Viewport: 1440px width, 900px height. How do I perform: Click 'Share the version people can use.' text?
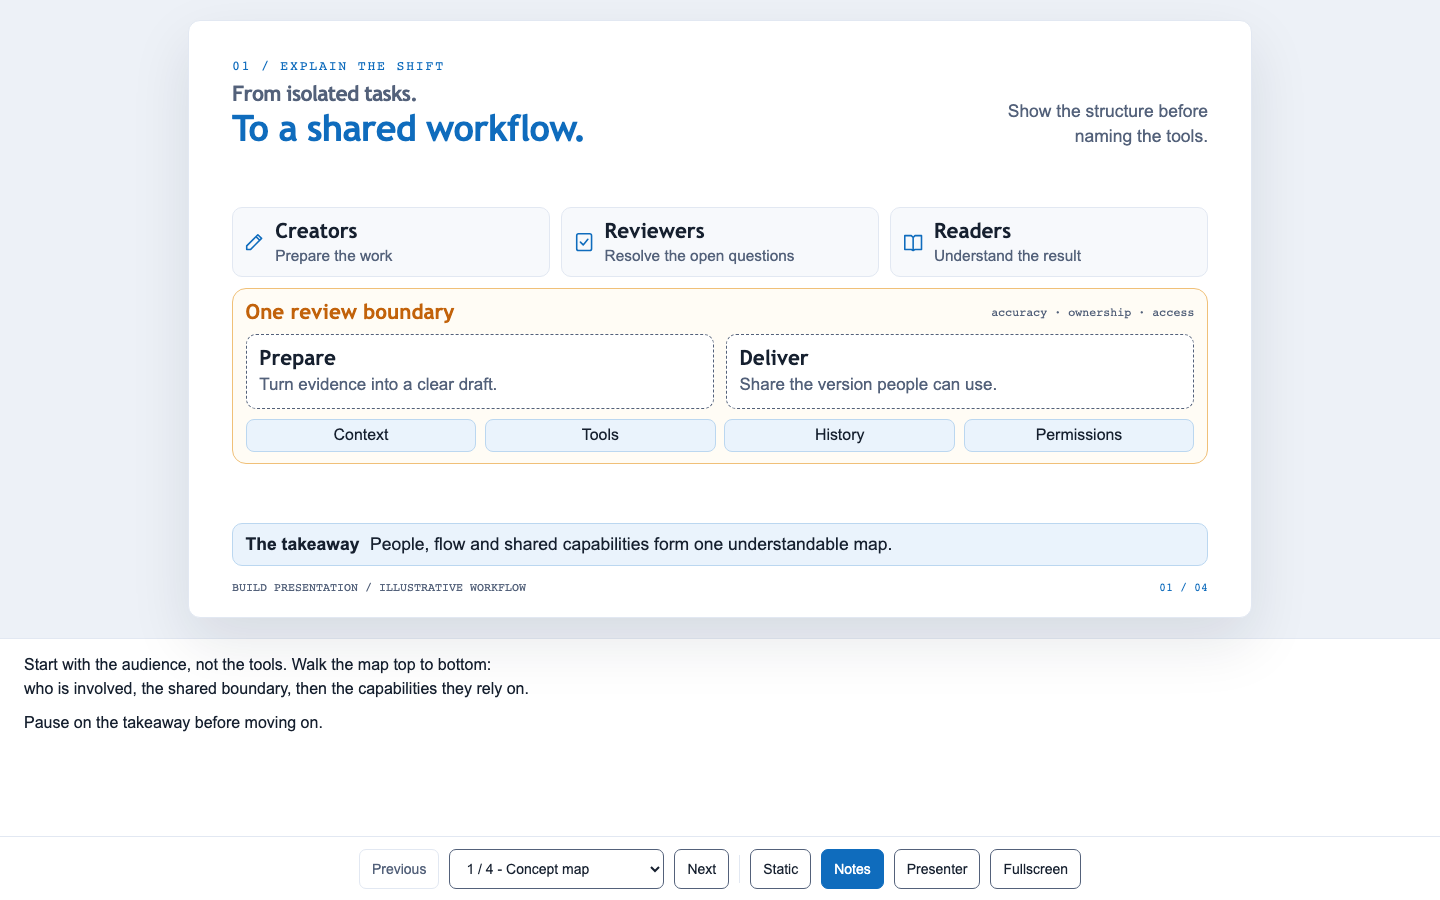click(x=868, y=385)
